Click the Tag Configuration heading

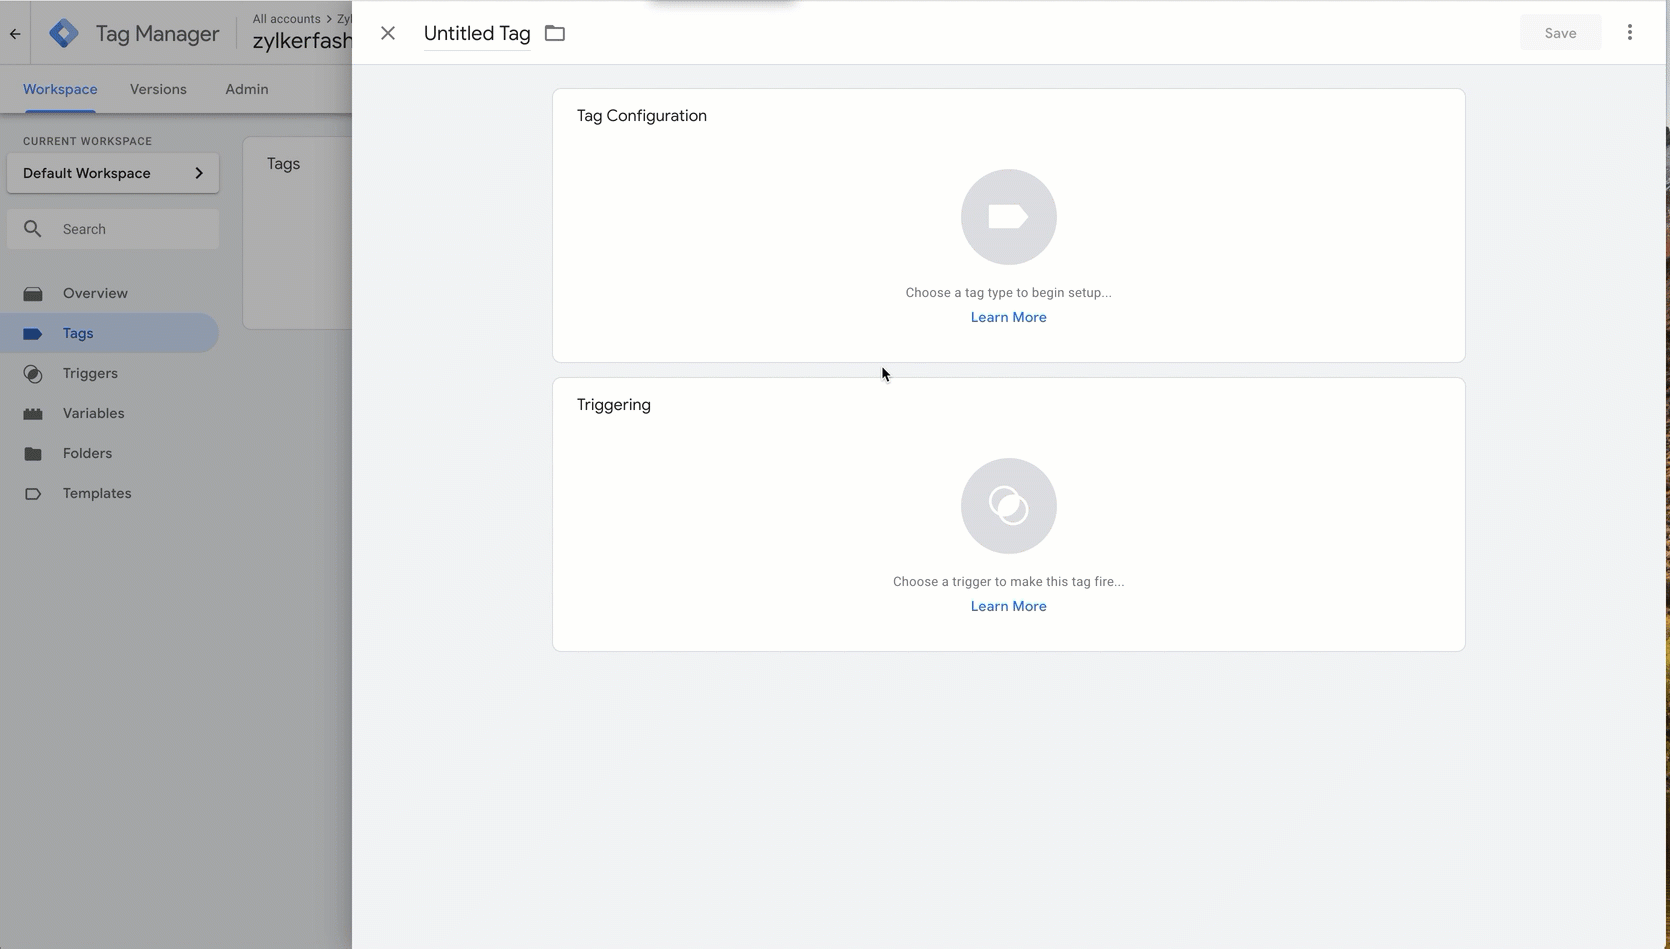pyautogui.click(x=642, y=116)
